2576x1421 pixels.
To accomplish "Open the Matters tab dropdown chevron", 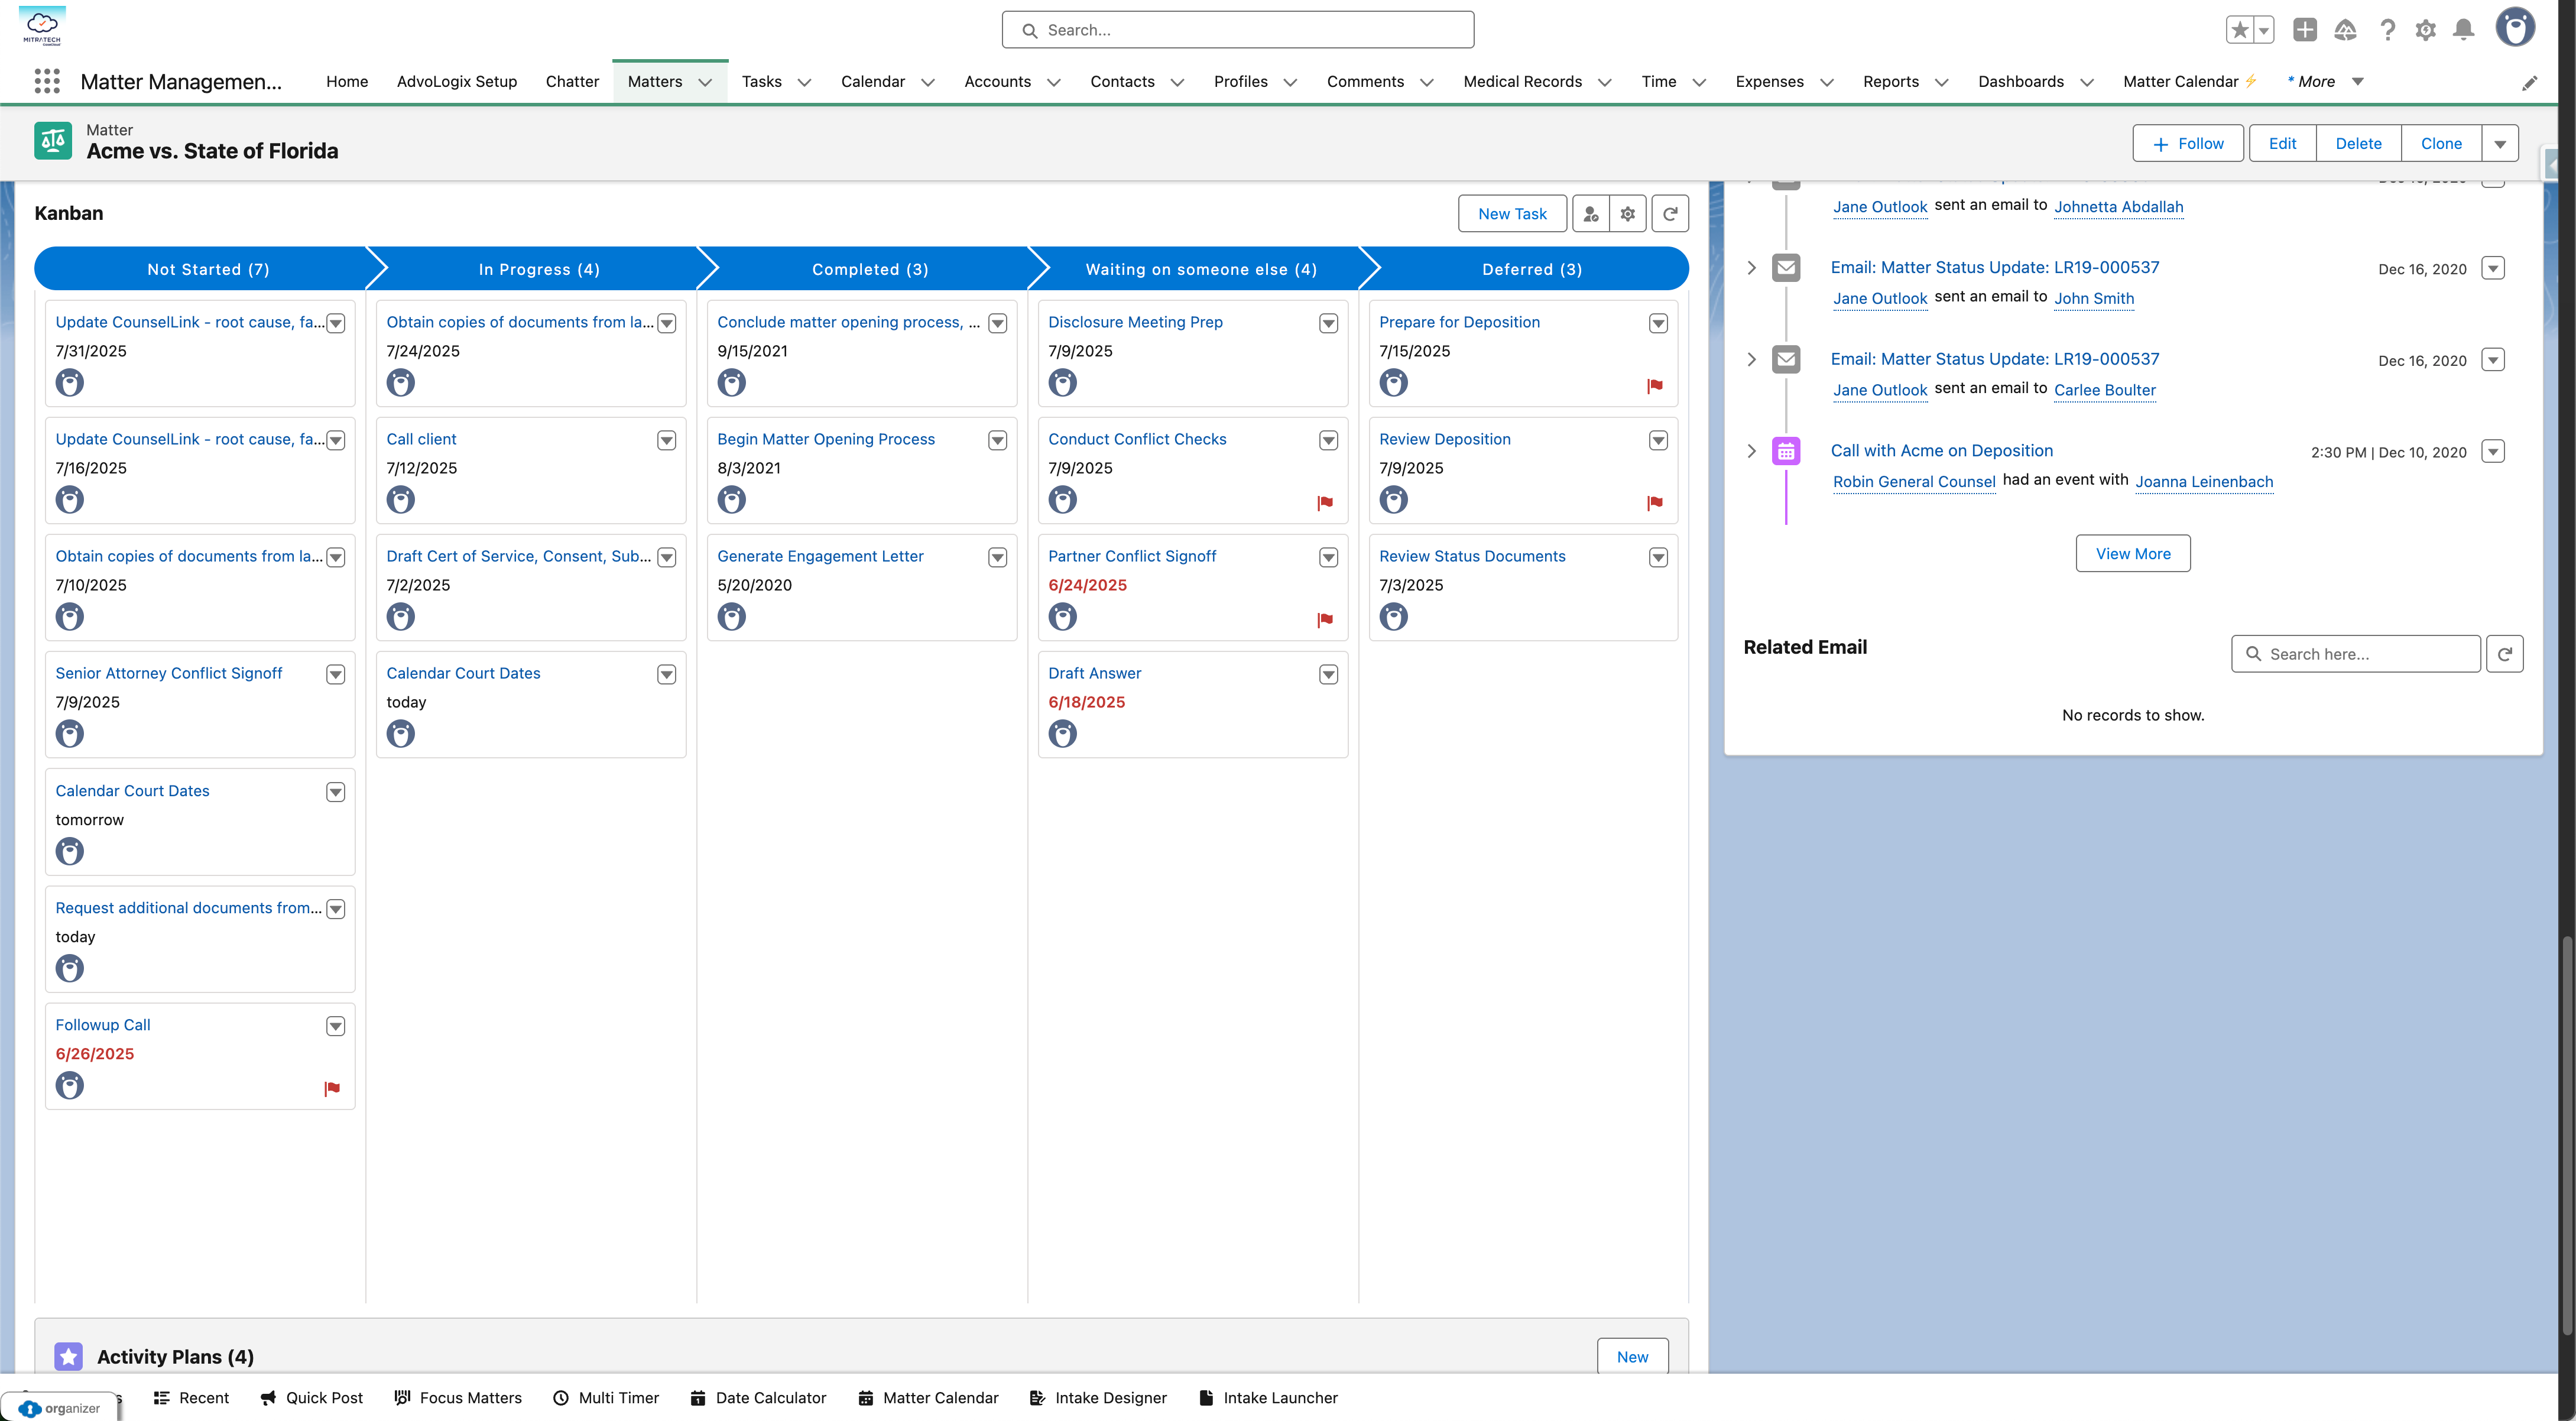I will pos(705,82).
